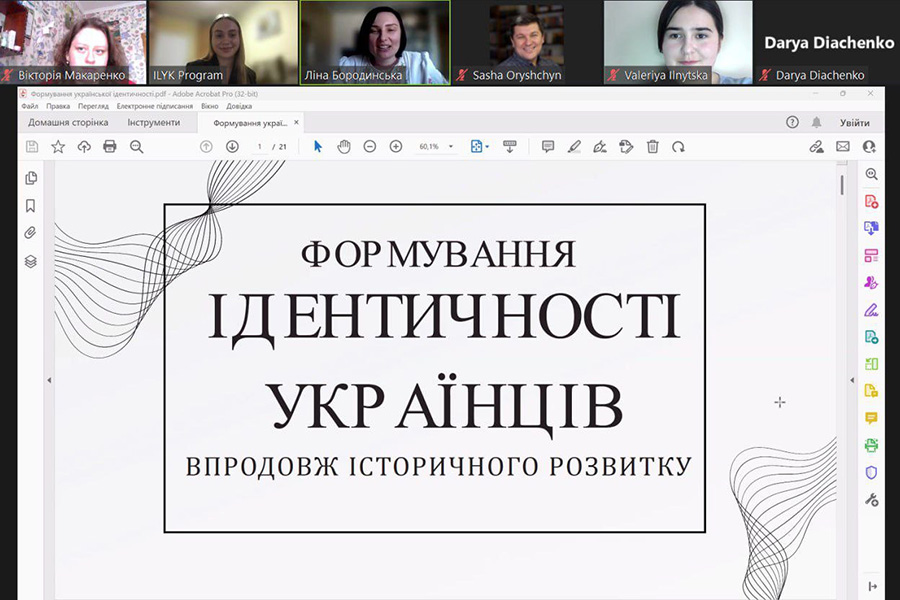Open the Перегляд menu
Viewport: 900px width, 600px height.
click(93, 106)
